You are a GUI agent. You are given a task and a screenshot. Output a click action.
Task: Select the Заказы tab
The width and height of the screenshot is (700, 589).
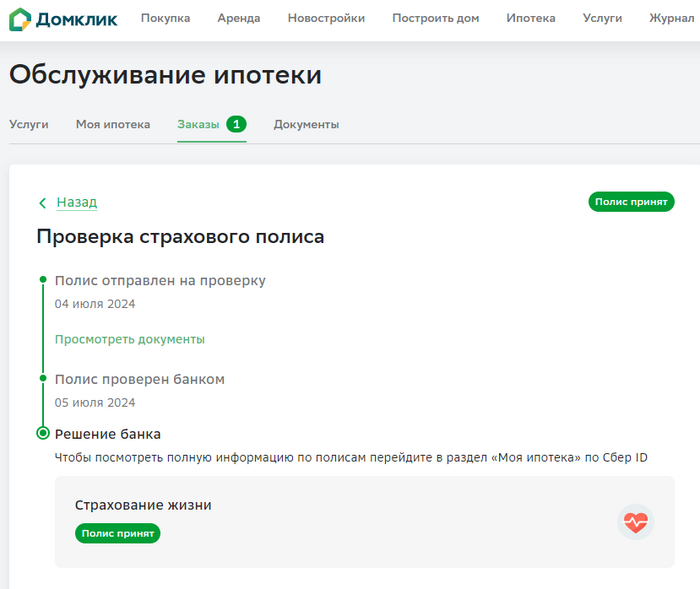198,124
